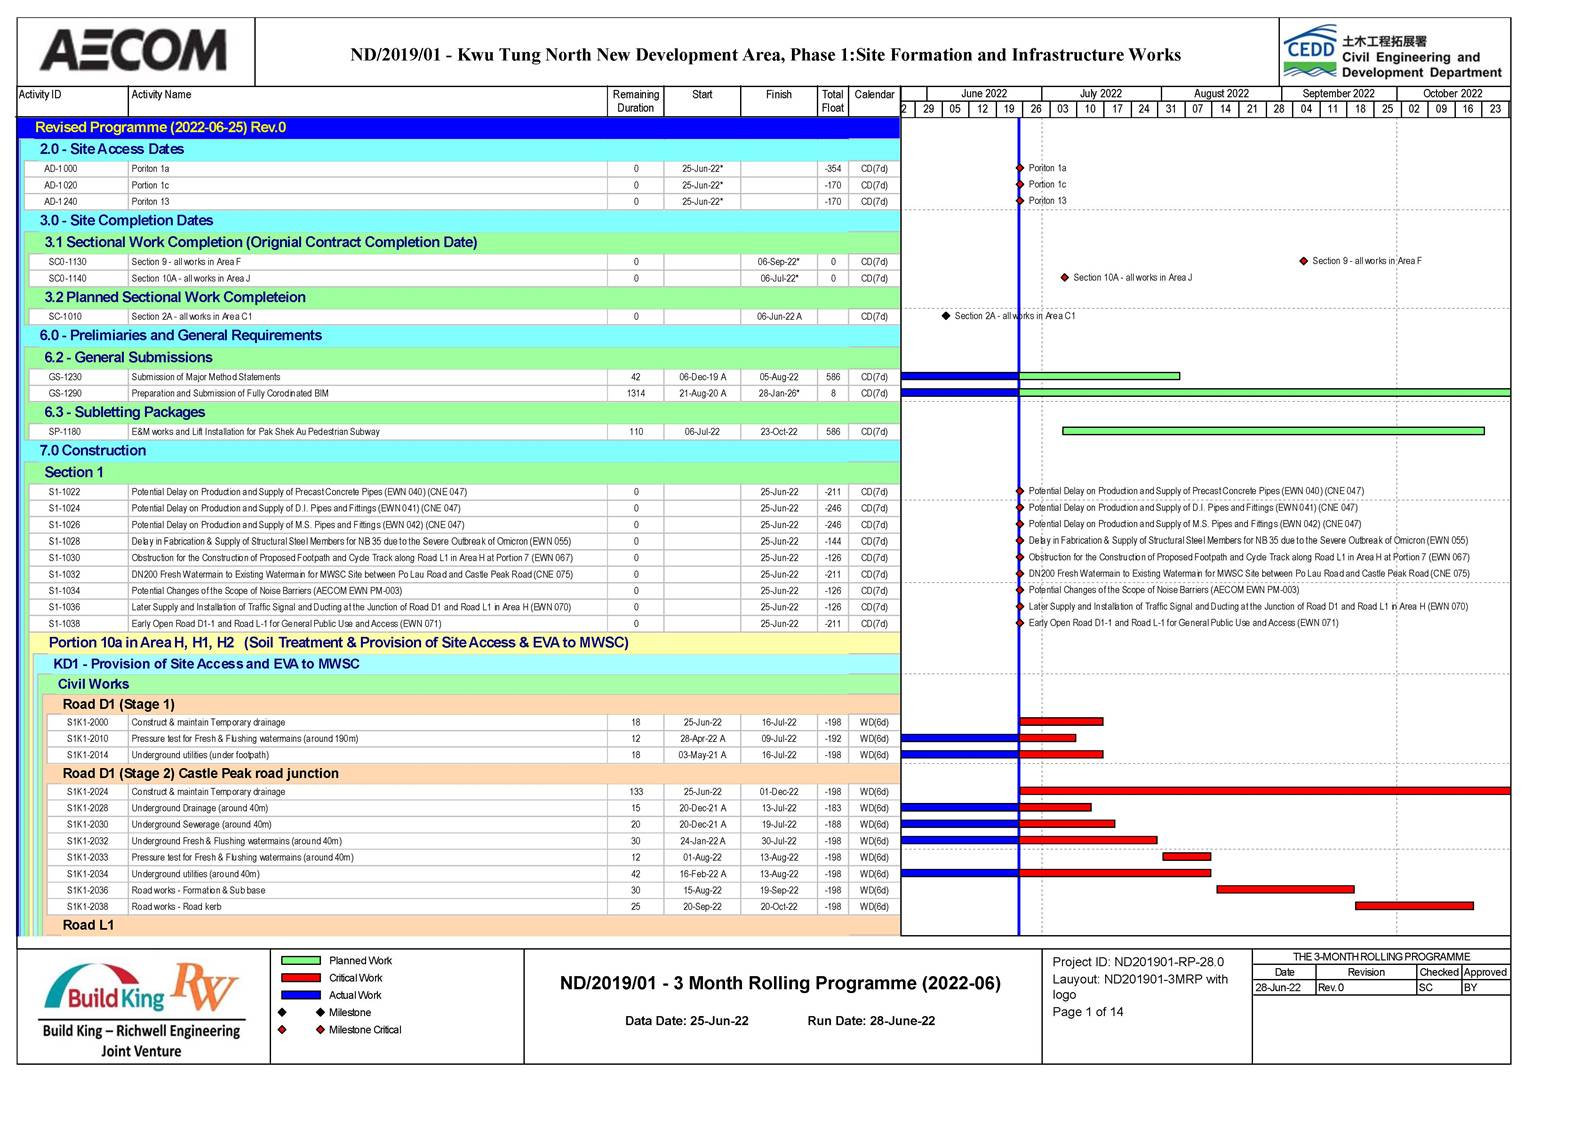Click the Section 9 Area F milestone diamond
This screenshot has width=1588, height=1123.
pyautogui.click(x=1304, y=261)
